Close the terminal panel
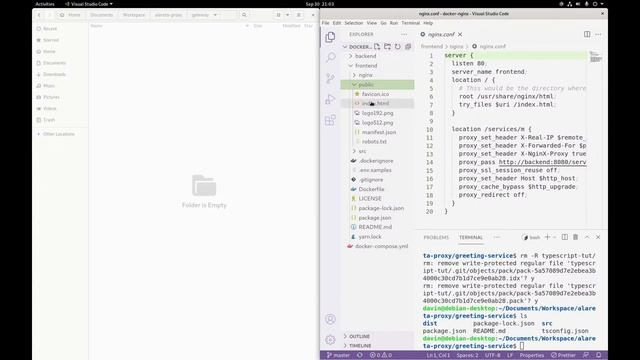 [x=598, y=237]
